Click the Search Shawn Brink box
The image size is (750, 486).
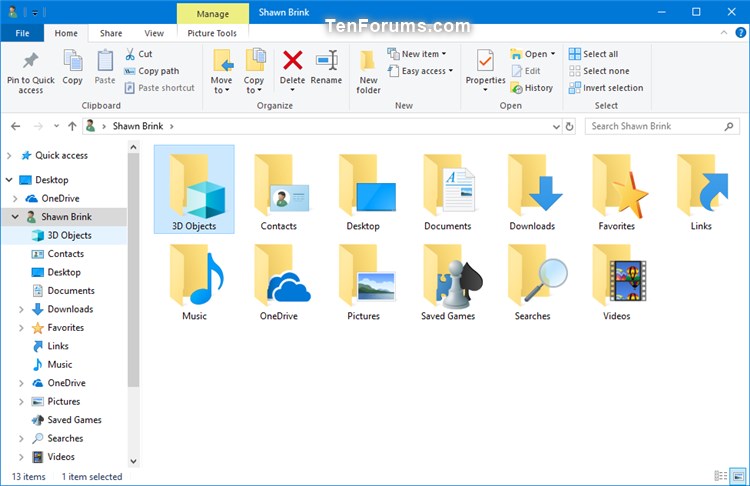click(662, 126)
